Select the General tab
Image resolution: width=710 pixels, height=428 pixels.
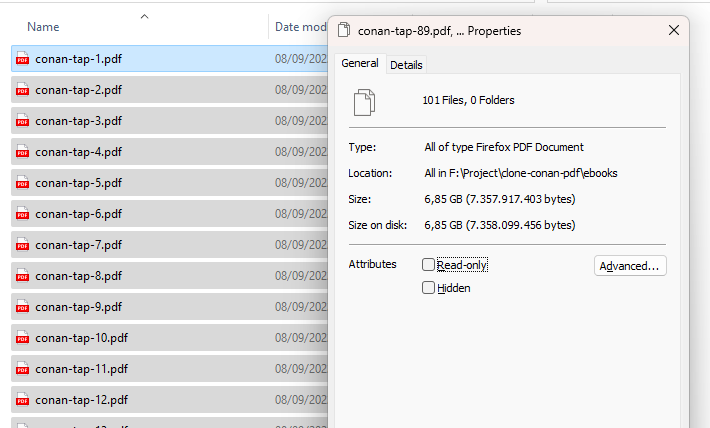(360, 64)
